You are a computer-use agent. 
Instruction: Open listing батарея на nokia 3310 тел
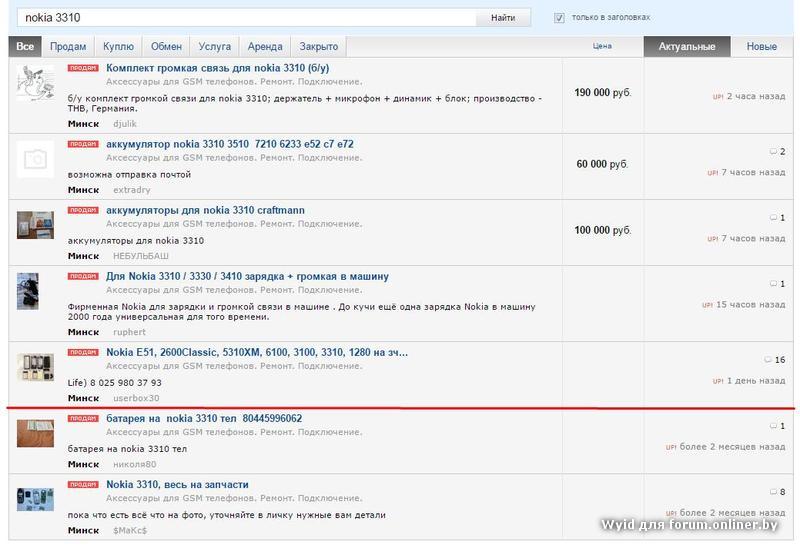click(204, 418)
